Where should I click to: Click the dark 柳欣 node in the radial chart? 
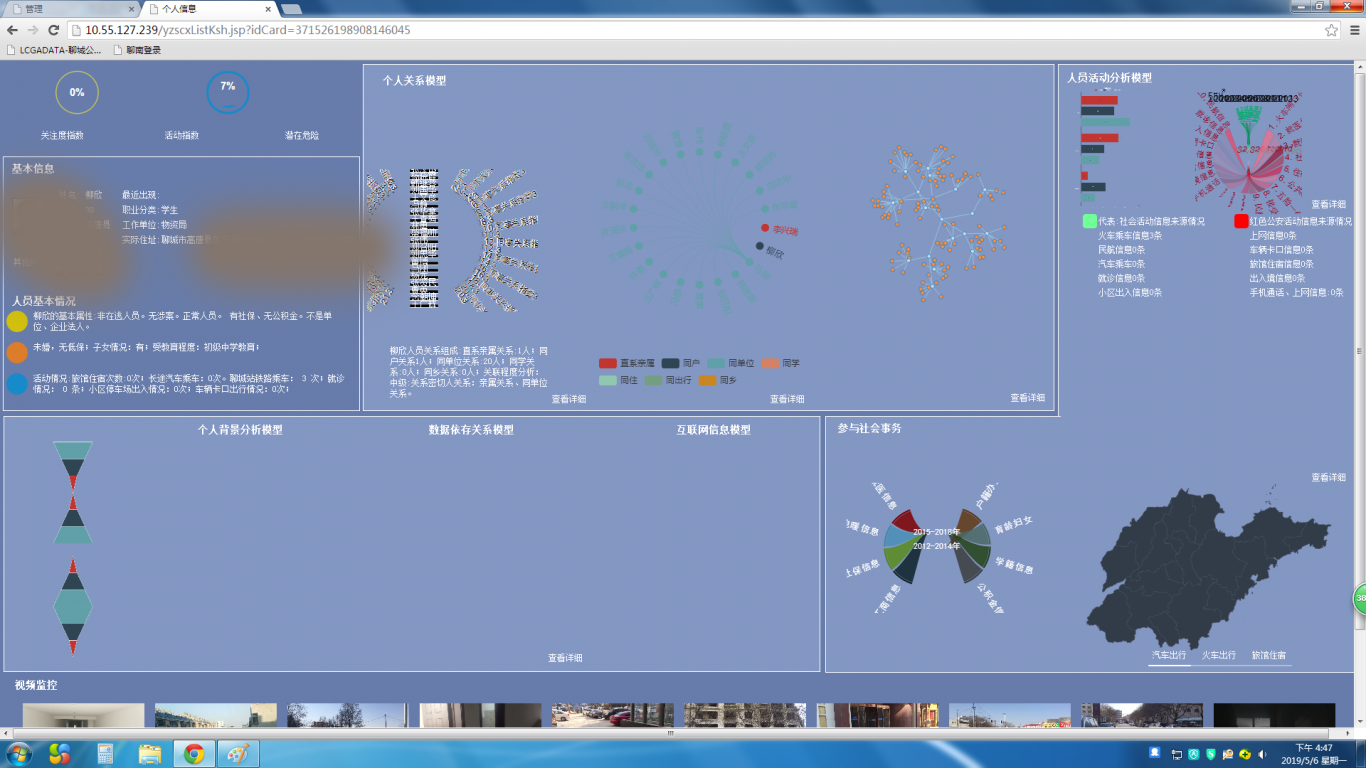(x=760, y=246)
